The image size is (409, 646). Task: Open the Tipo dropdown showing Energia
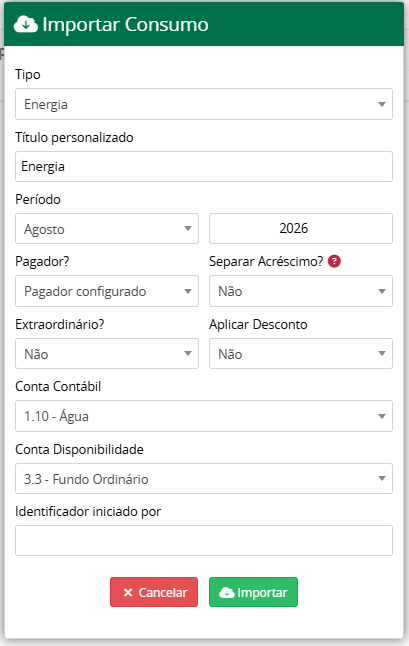[204, 104]
